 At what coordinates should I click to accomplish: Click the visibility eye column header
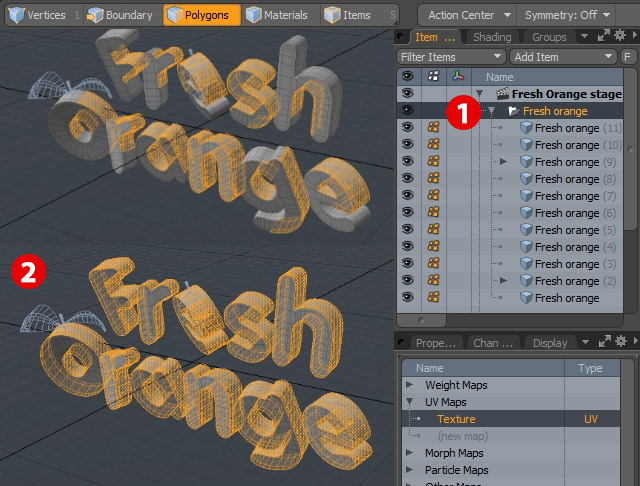tap(408, 76)
